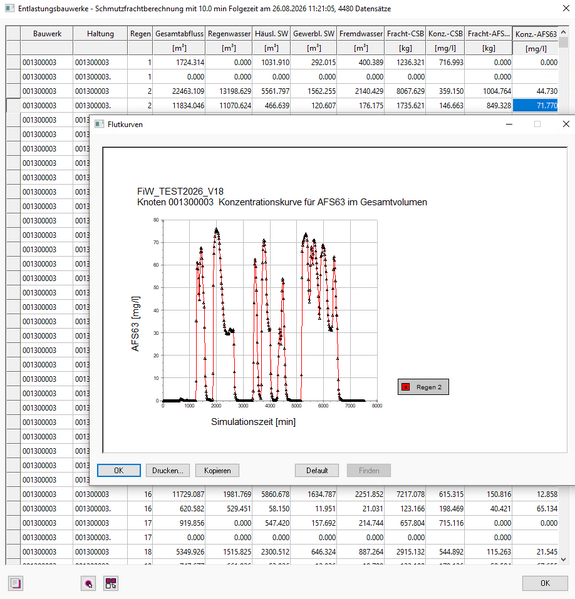The width and height of the screenshot is (575, 599).
Task: Click the red legend marker beside Regen 2
Action: pos(406,387)
